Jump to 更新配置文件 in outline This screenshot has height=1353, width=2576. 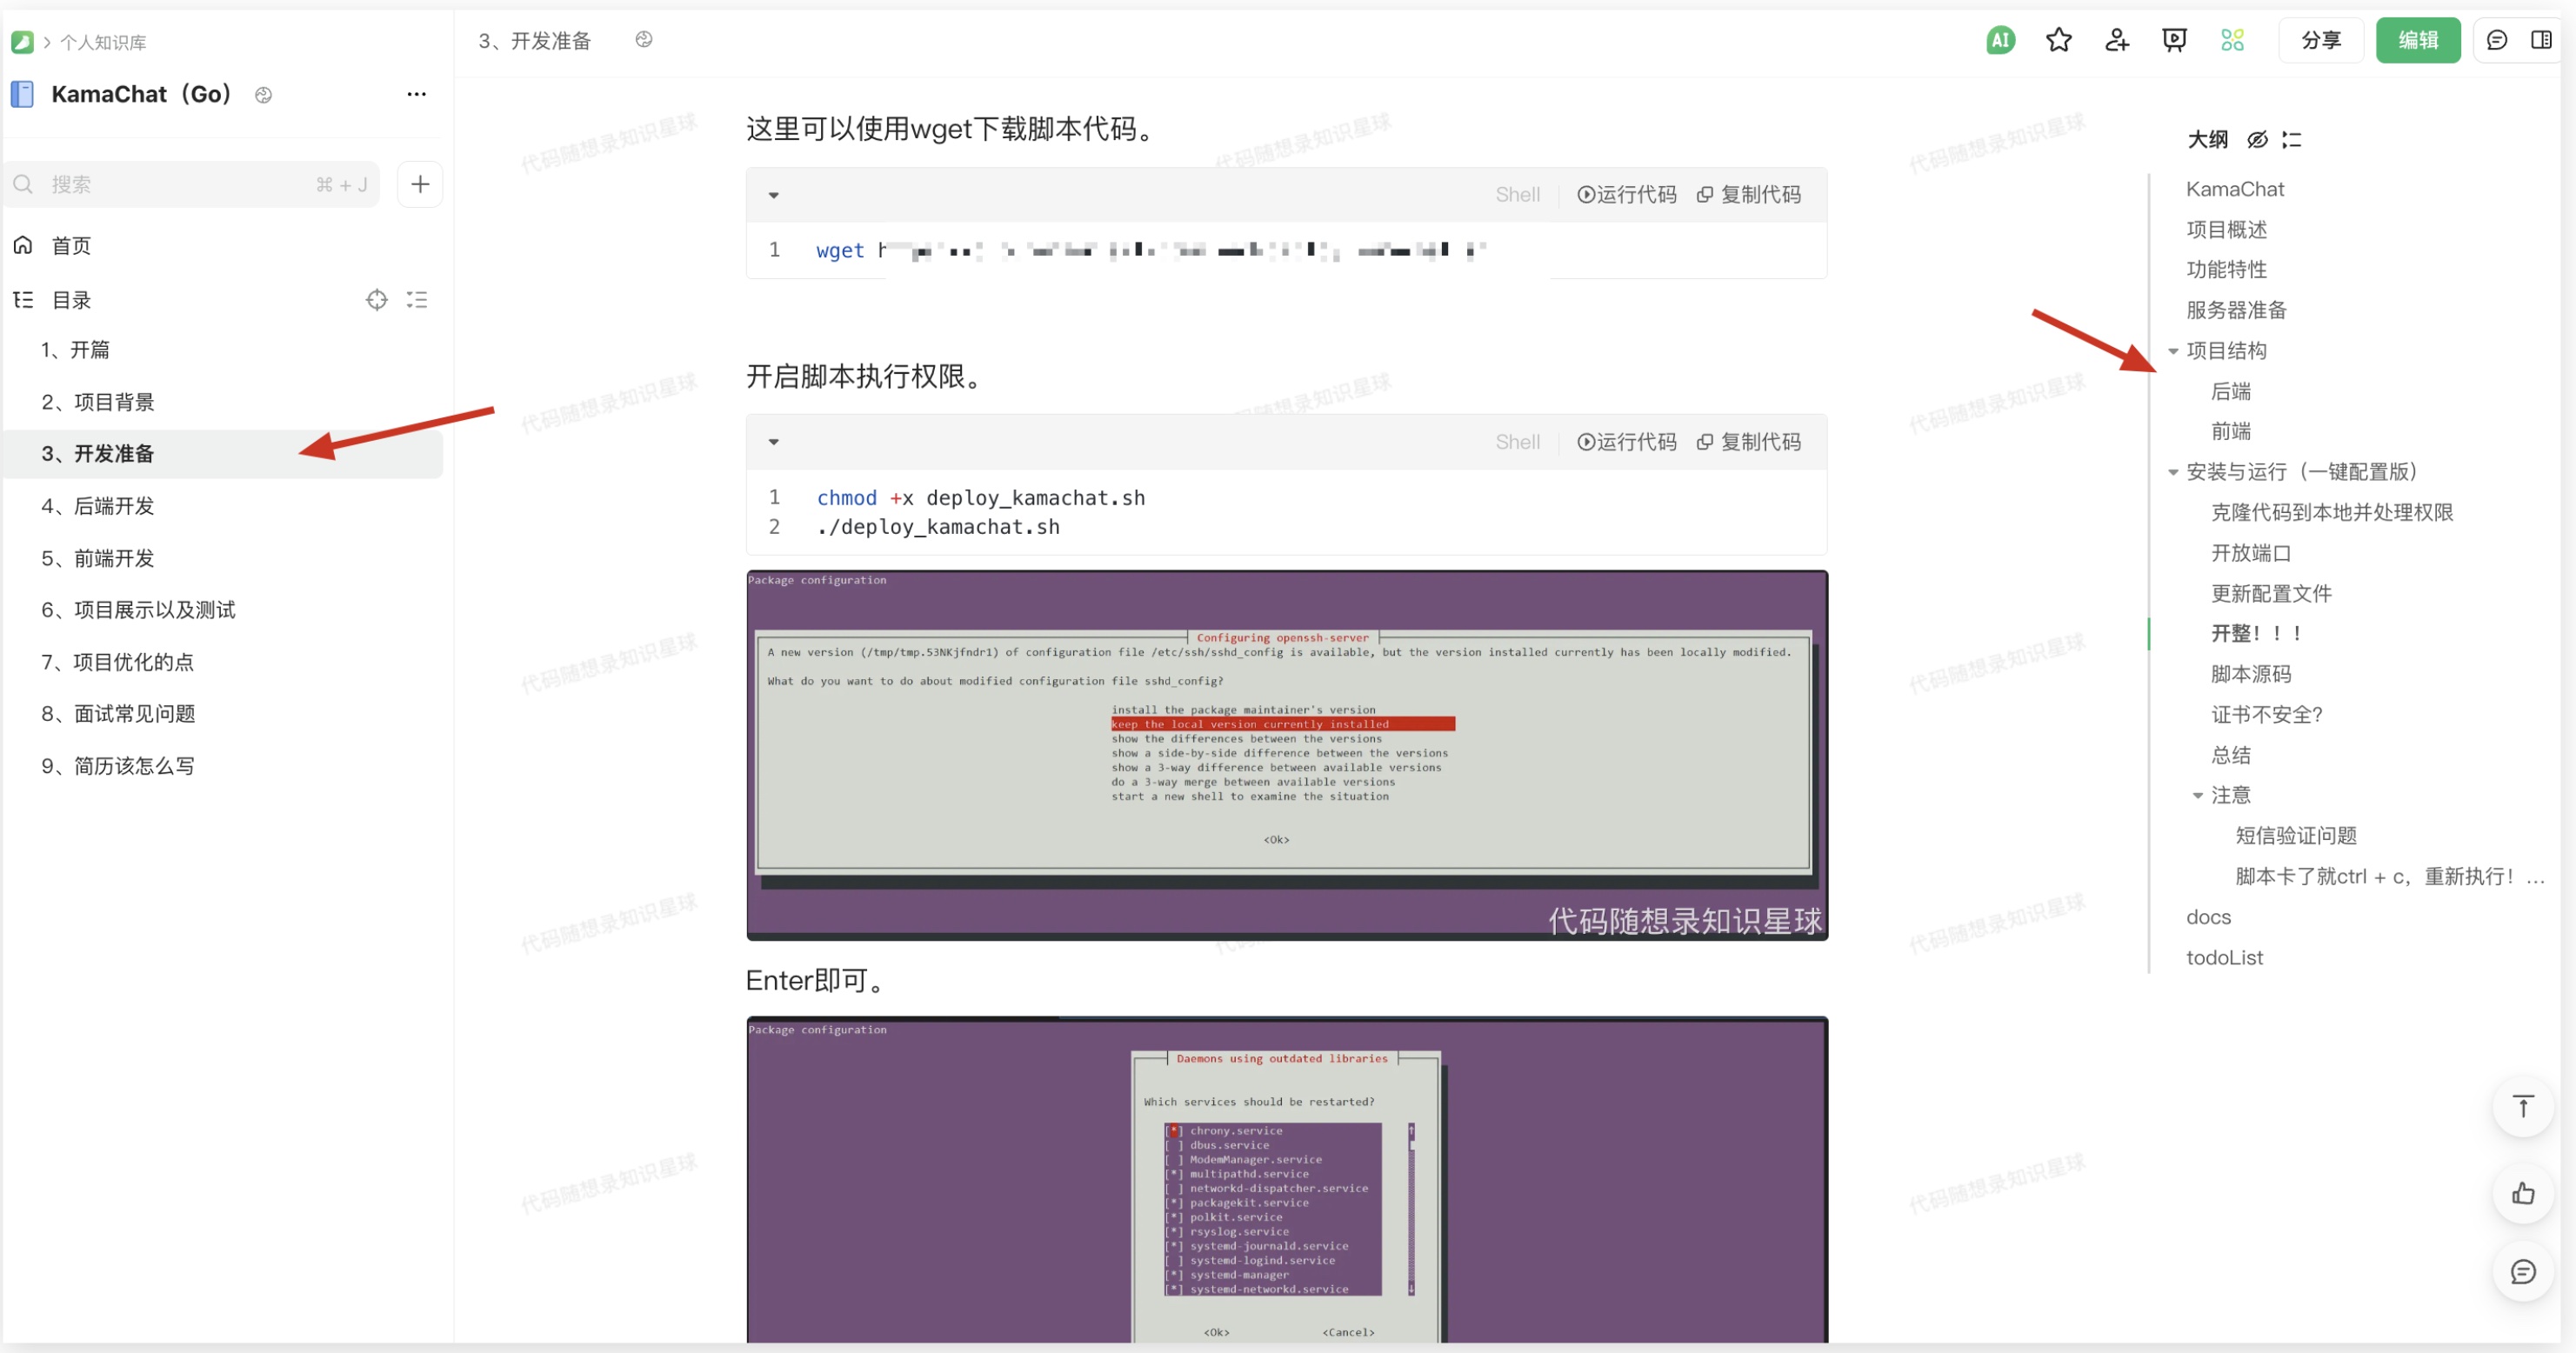coord(2270,594)
